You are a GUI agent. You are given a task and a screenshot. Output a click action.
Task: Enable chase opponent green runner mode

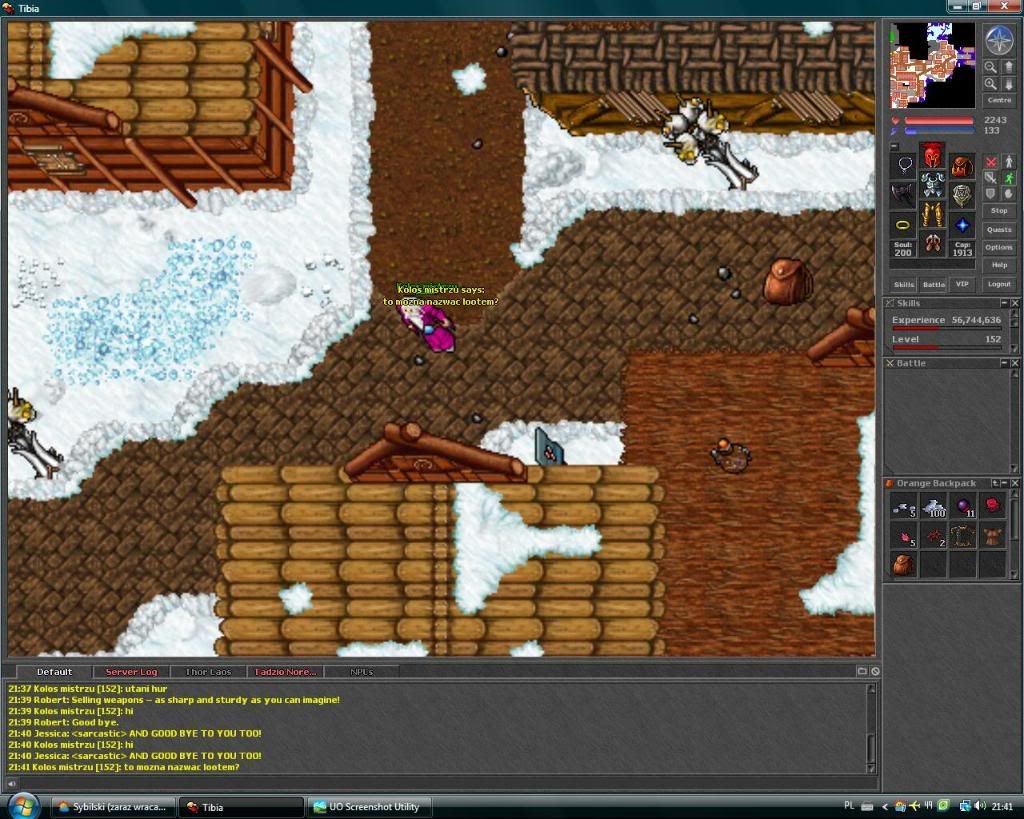coord(1008,178)
